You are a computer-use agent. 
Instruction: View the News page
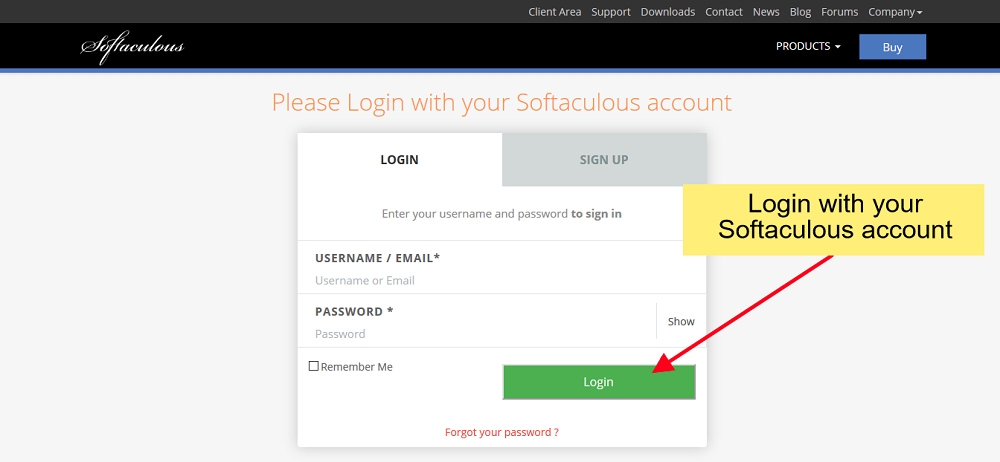point(766,11)
